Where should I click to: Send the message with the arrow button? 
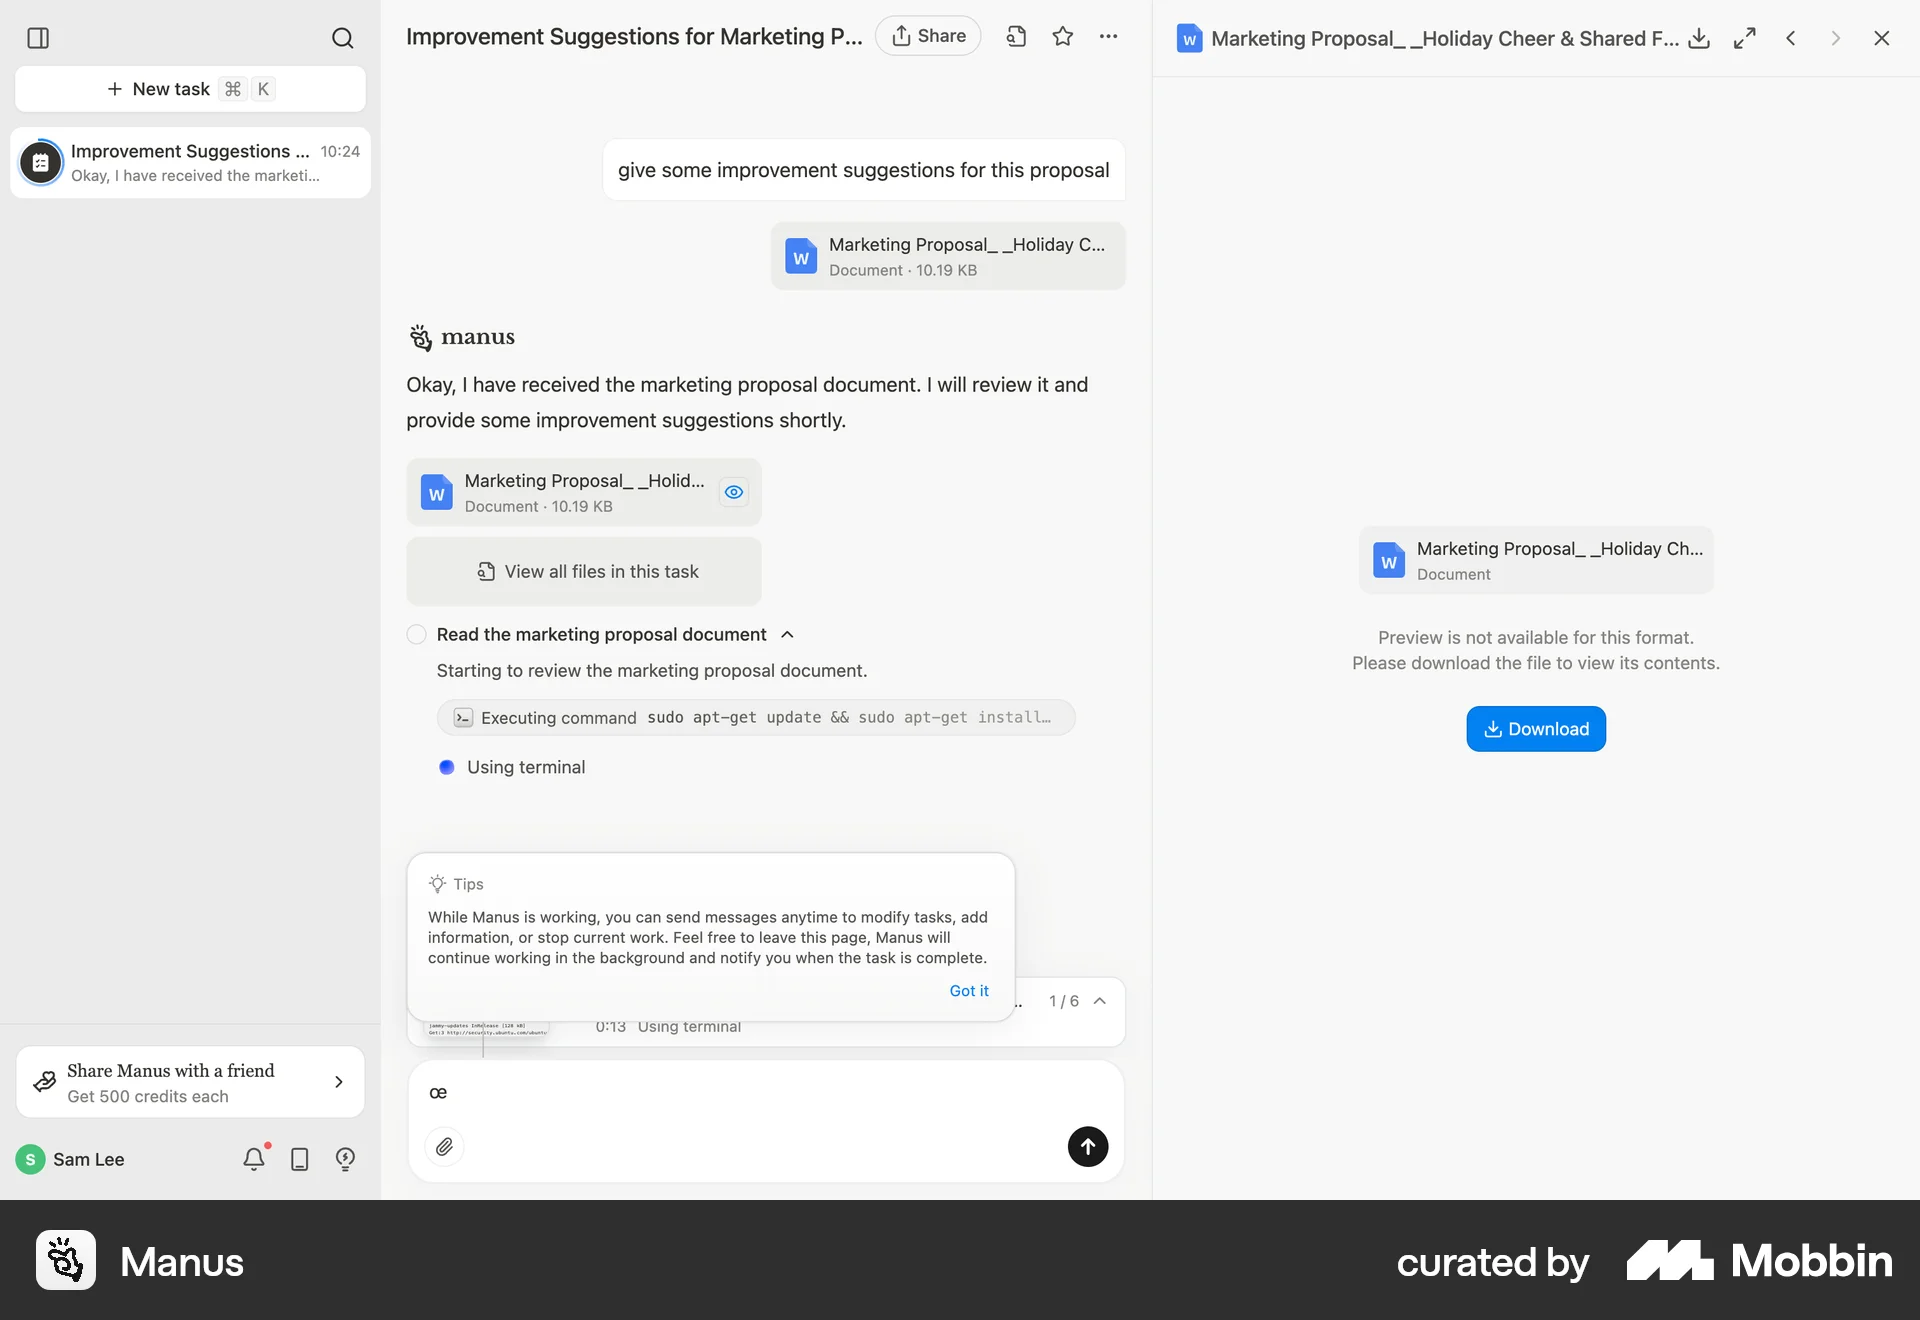[x=1087, y=1147]
